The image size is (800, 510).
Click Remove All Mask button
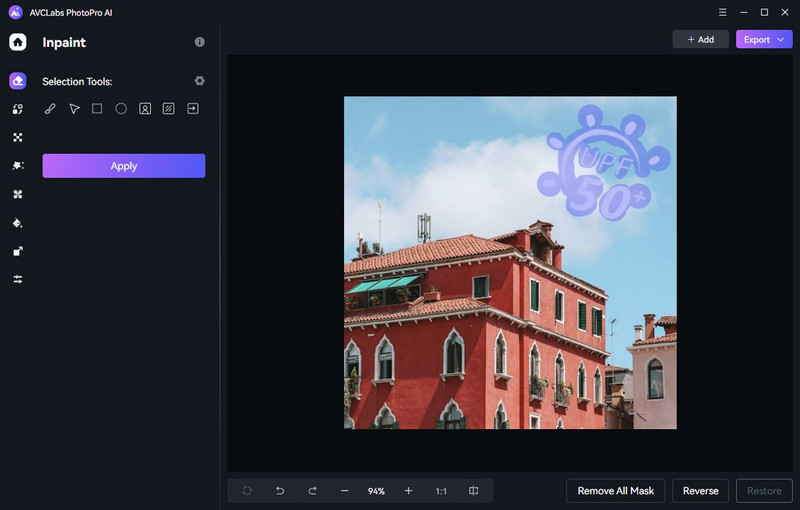point(616,491)
